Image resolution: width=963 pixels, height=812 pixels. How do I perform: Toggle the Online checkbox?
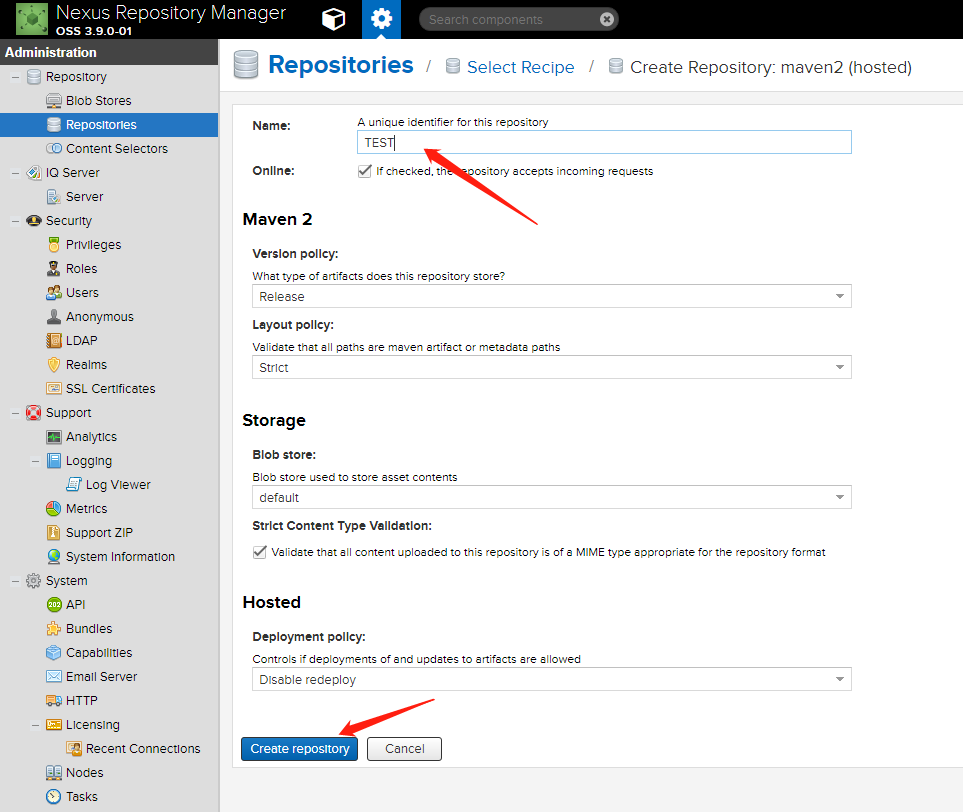coord(364,171)
